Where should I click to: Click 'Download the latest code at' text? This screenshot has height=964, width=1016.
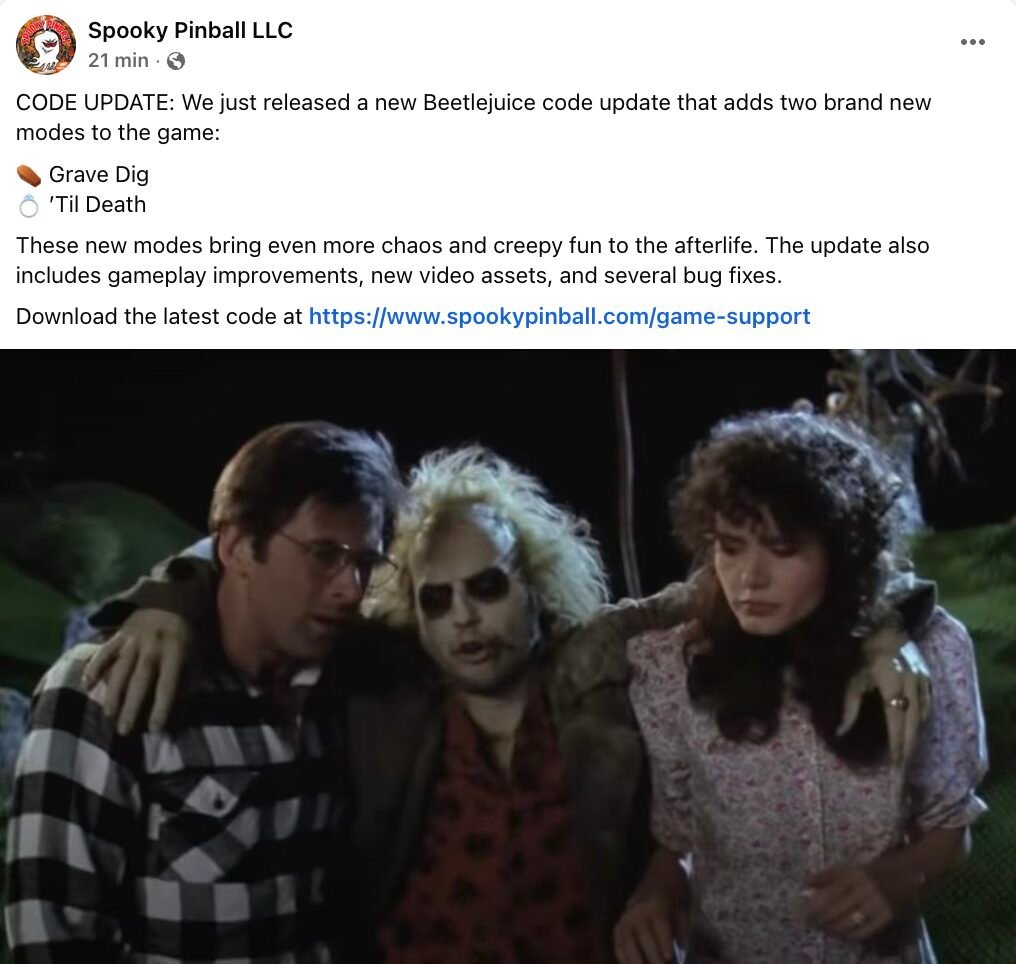click(x=159, y=316)
